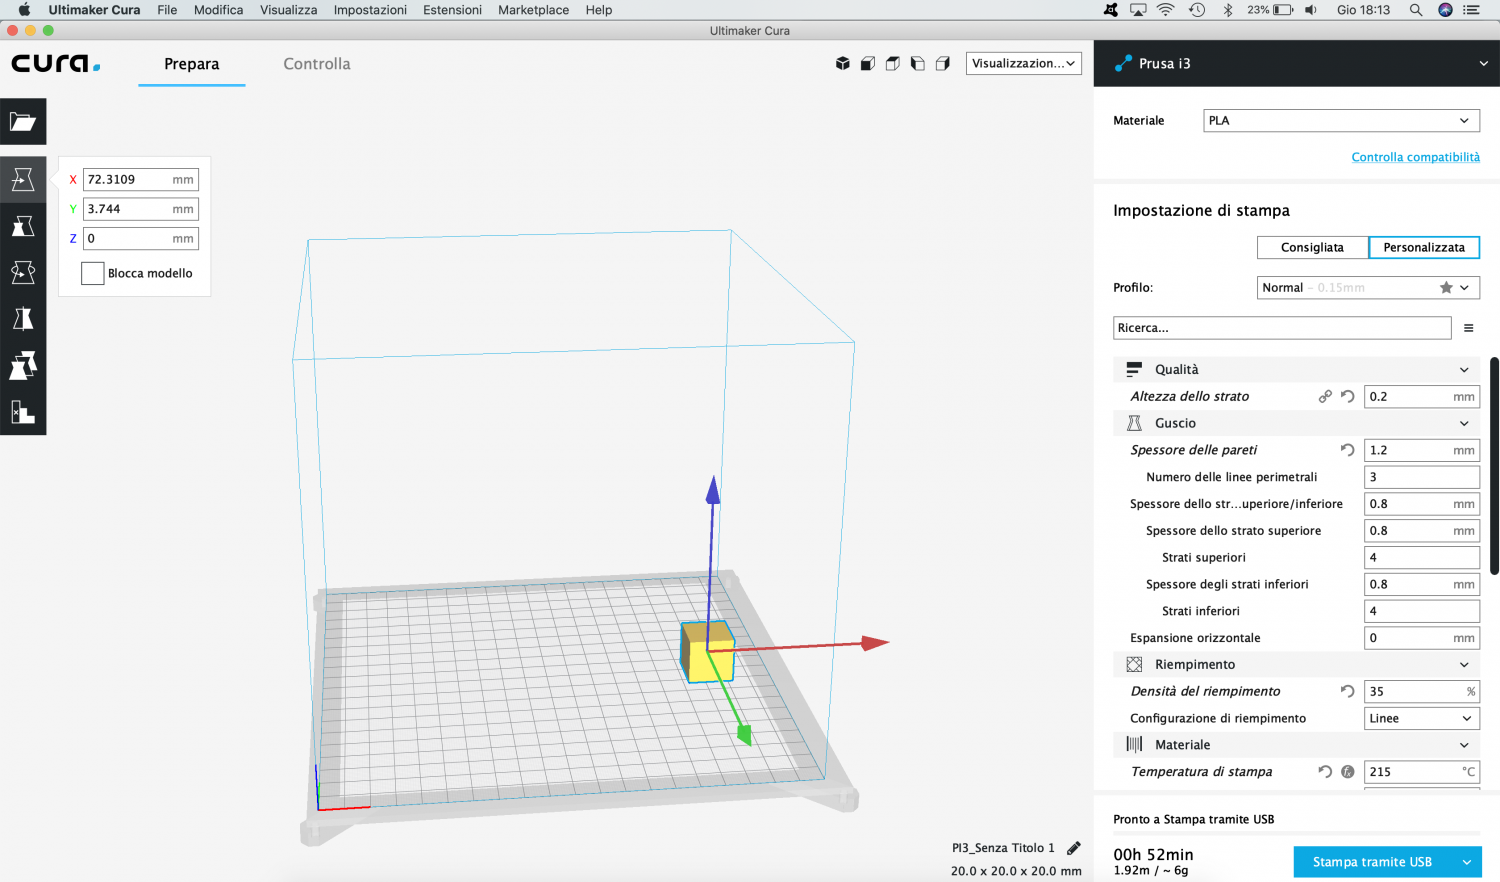This screenshot has width=1500, height=882.
Task: Switch to front view cube icon
Action: click(868, 64)
